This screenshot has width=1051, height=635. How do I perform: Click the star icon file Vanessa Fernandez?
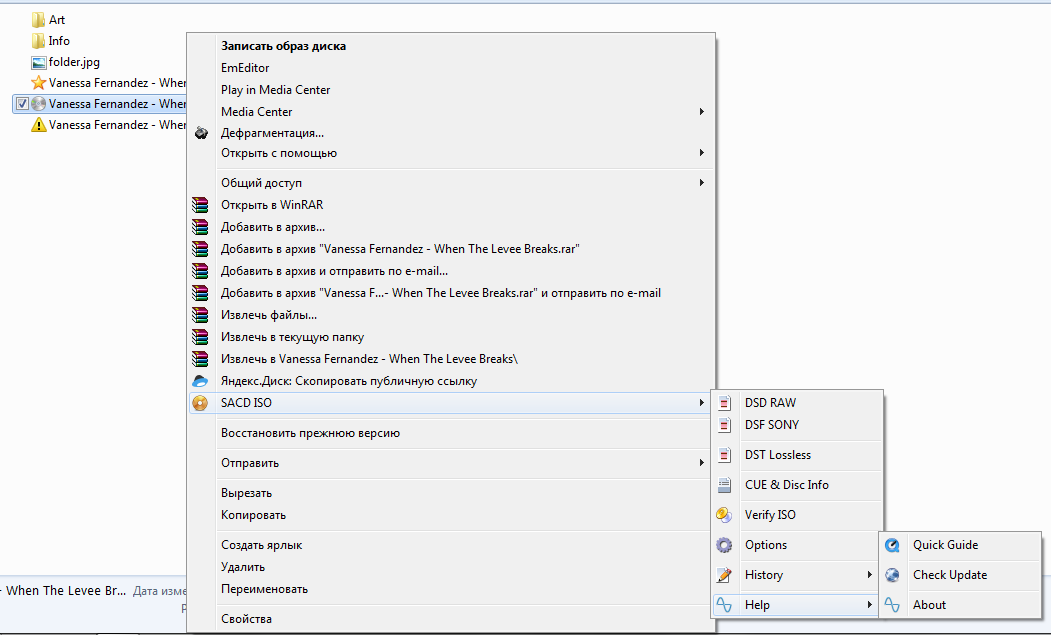click(39, 82)
